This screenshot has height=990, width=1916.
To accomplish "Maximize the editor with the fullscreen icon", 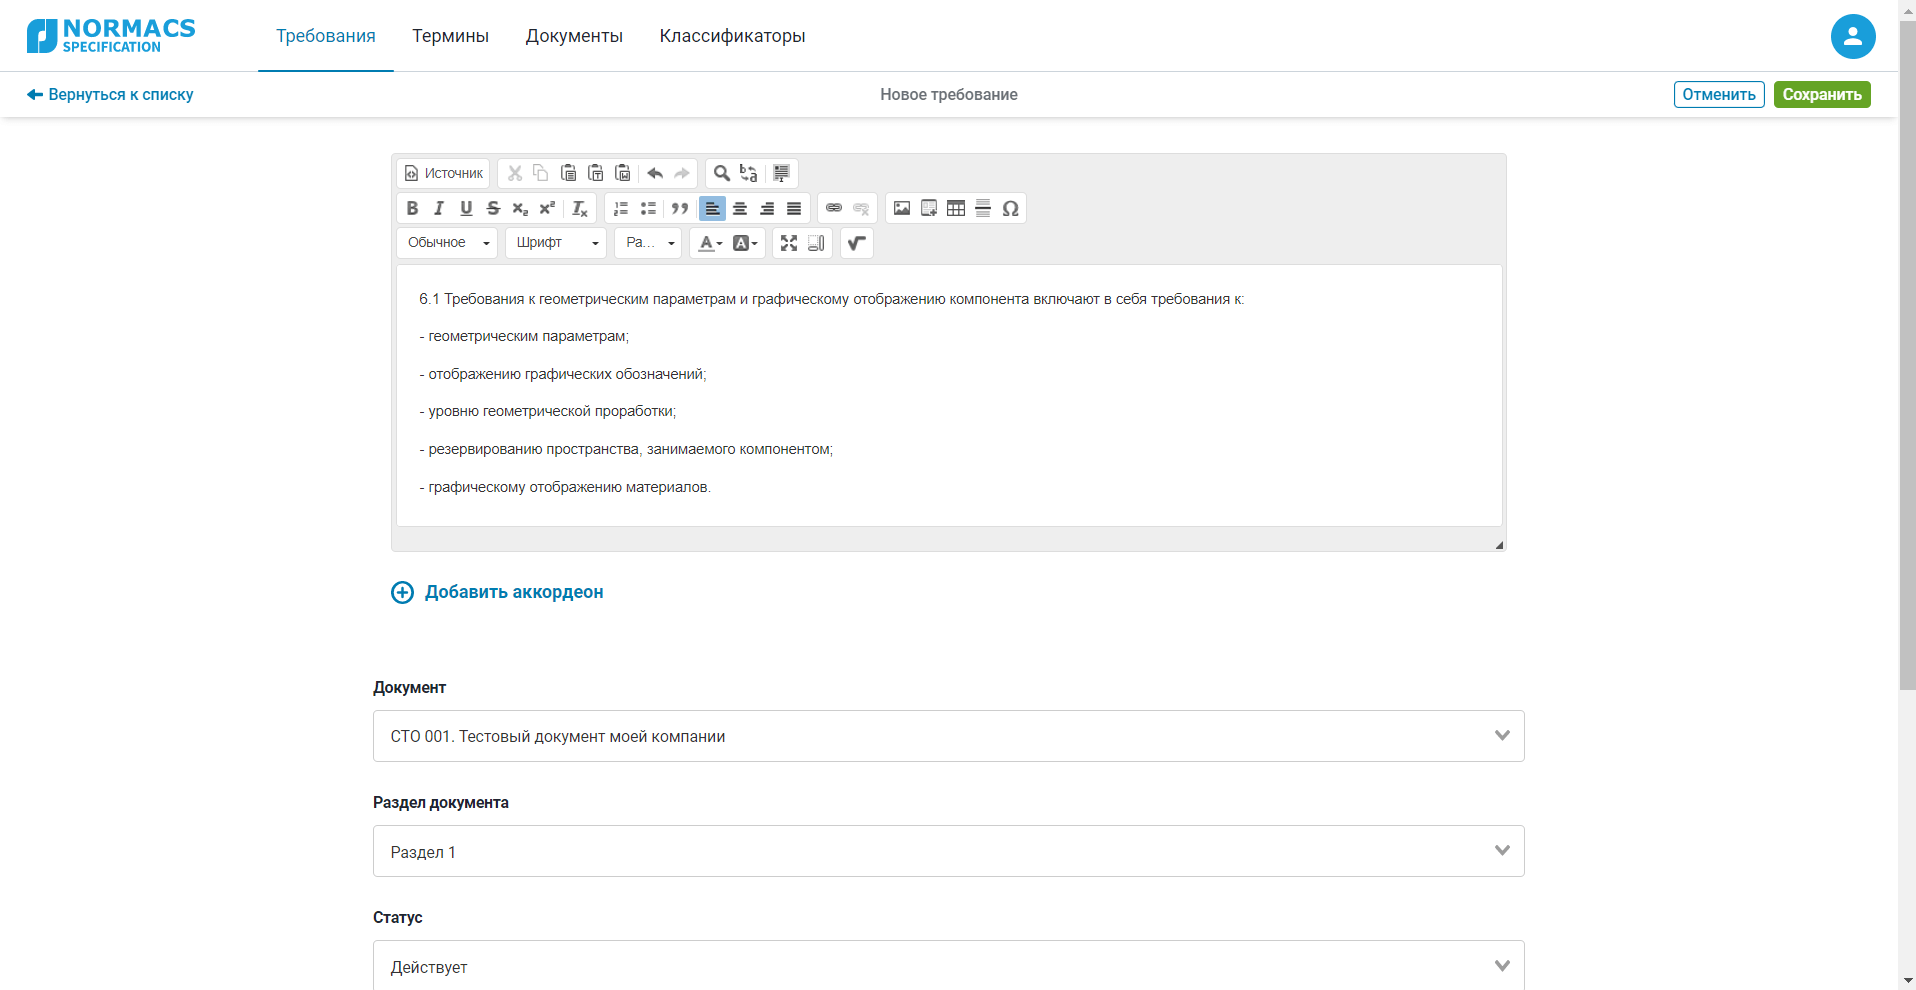I will coord(789,243).
